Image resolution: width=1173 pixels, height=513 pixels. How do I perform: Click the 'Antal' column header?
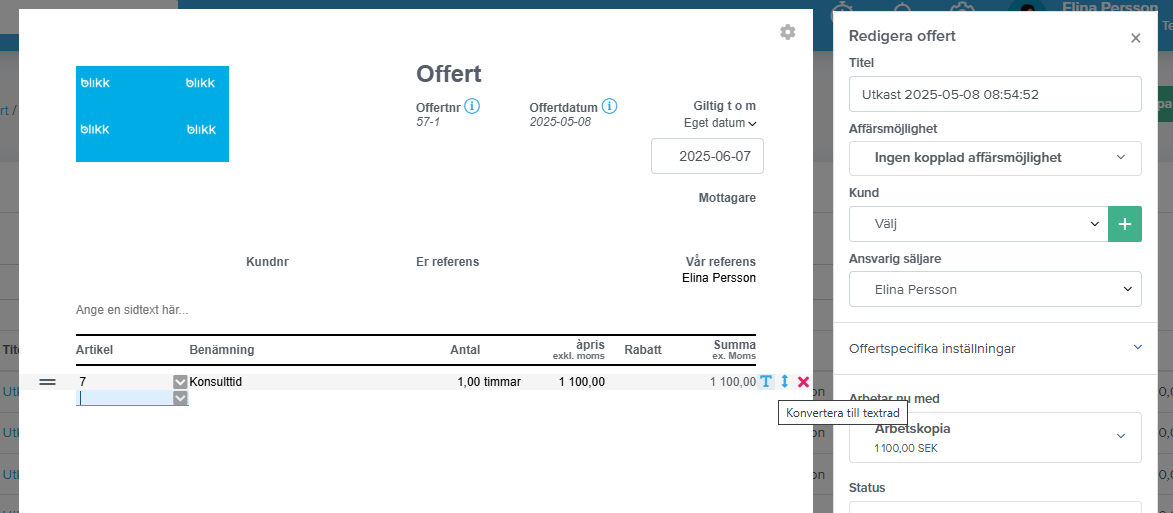(x=465, y=349)
